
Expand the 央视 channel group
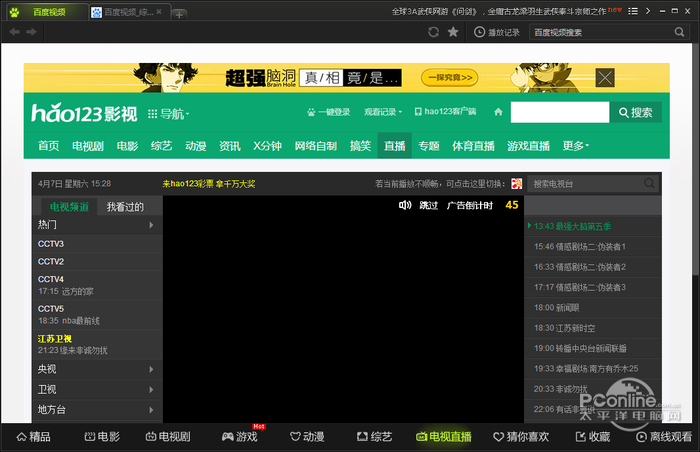click(97, 369)
